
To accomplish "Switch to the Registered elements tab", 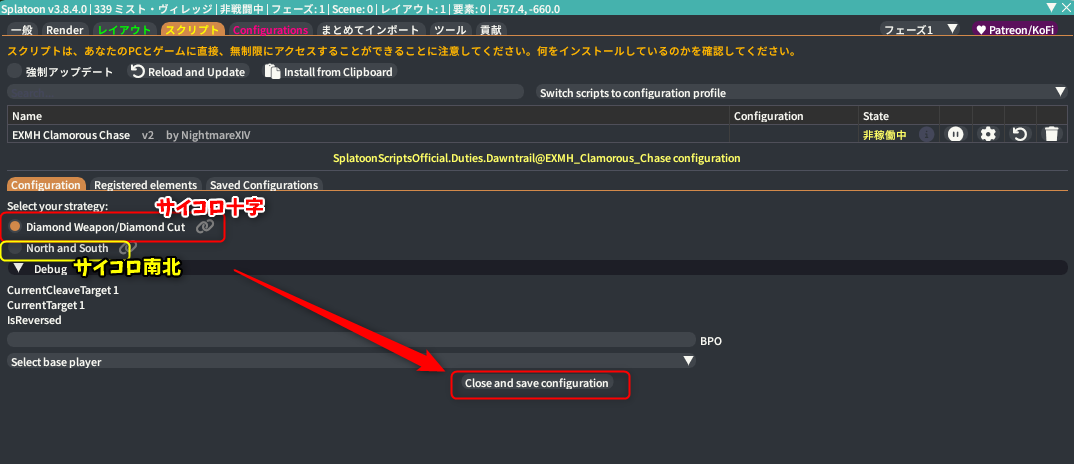I will [x=145, y=185].
